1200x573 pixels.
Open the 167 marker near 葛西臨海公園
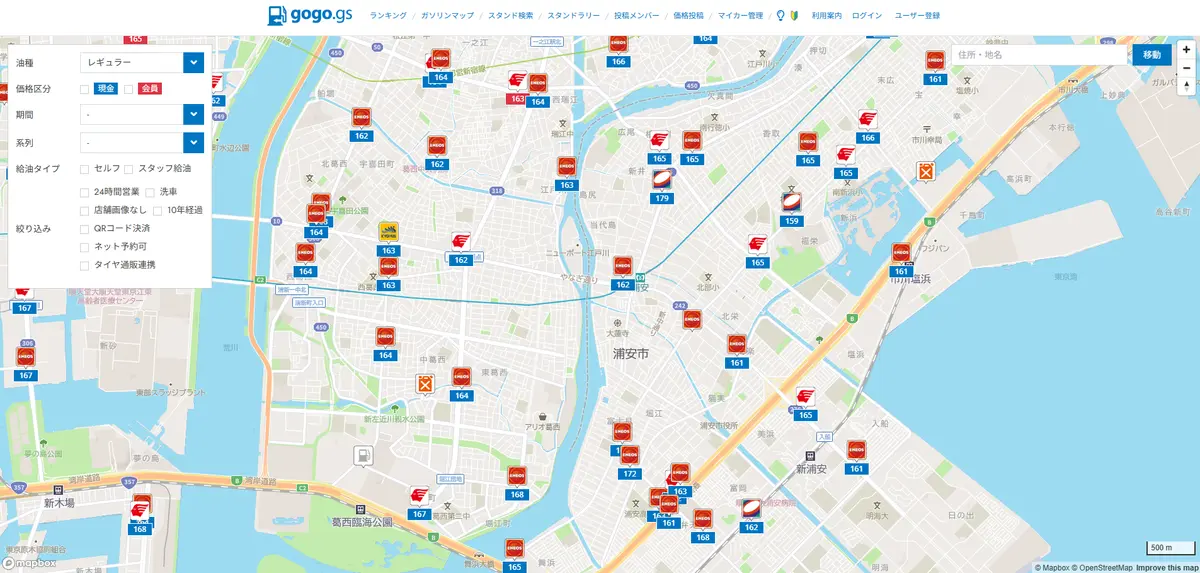[420, 502]
